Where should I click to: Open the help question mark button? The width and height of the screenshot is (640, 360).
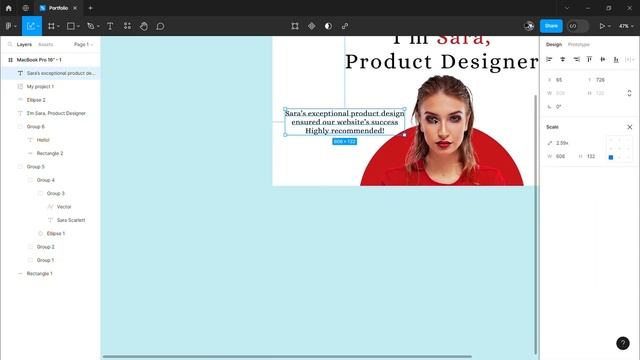pos(623,343)
